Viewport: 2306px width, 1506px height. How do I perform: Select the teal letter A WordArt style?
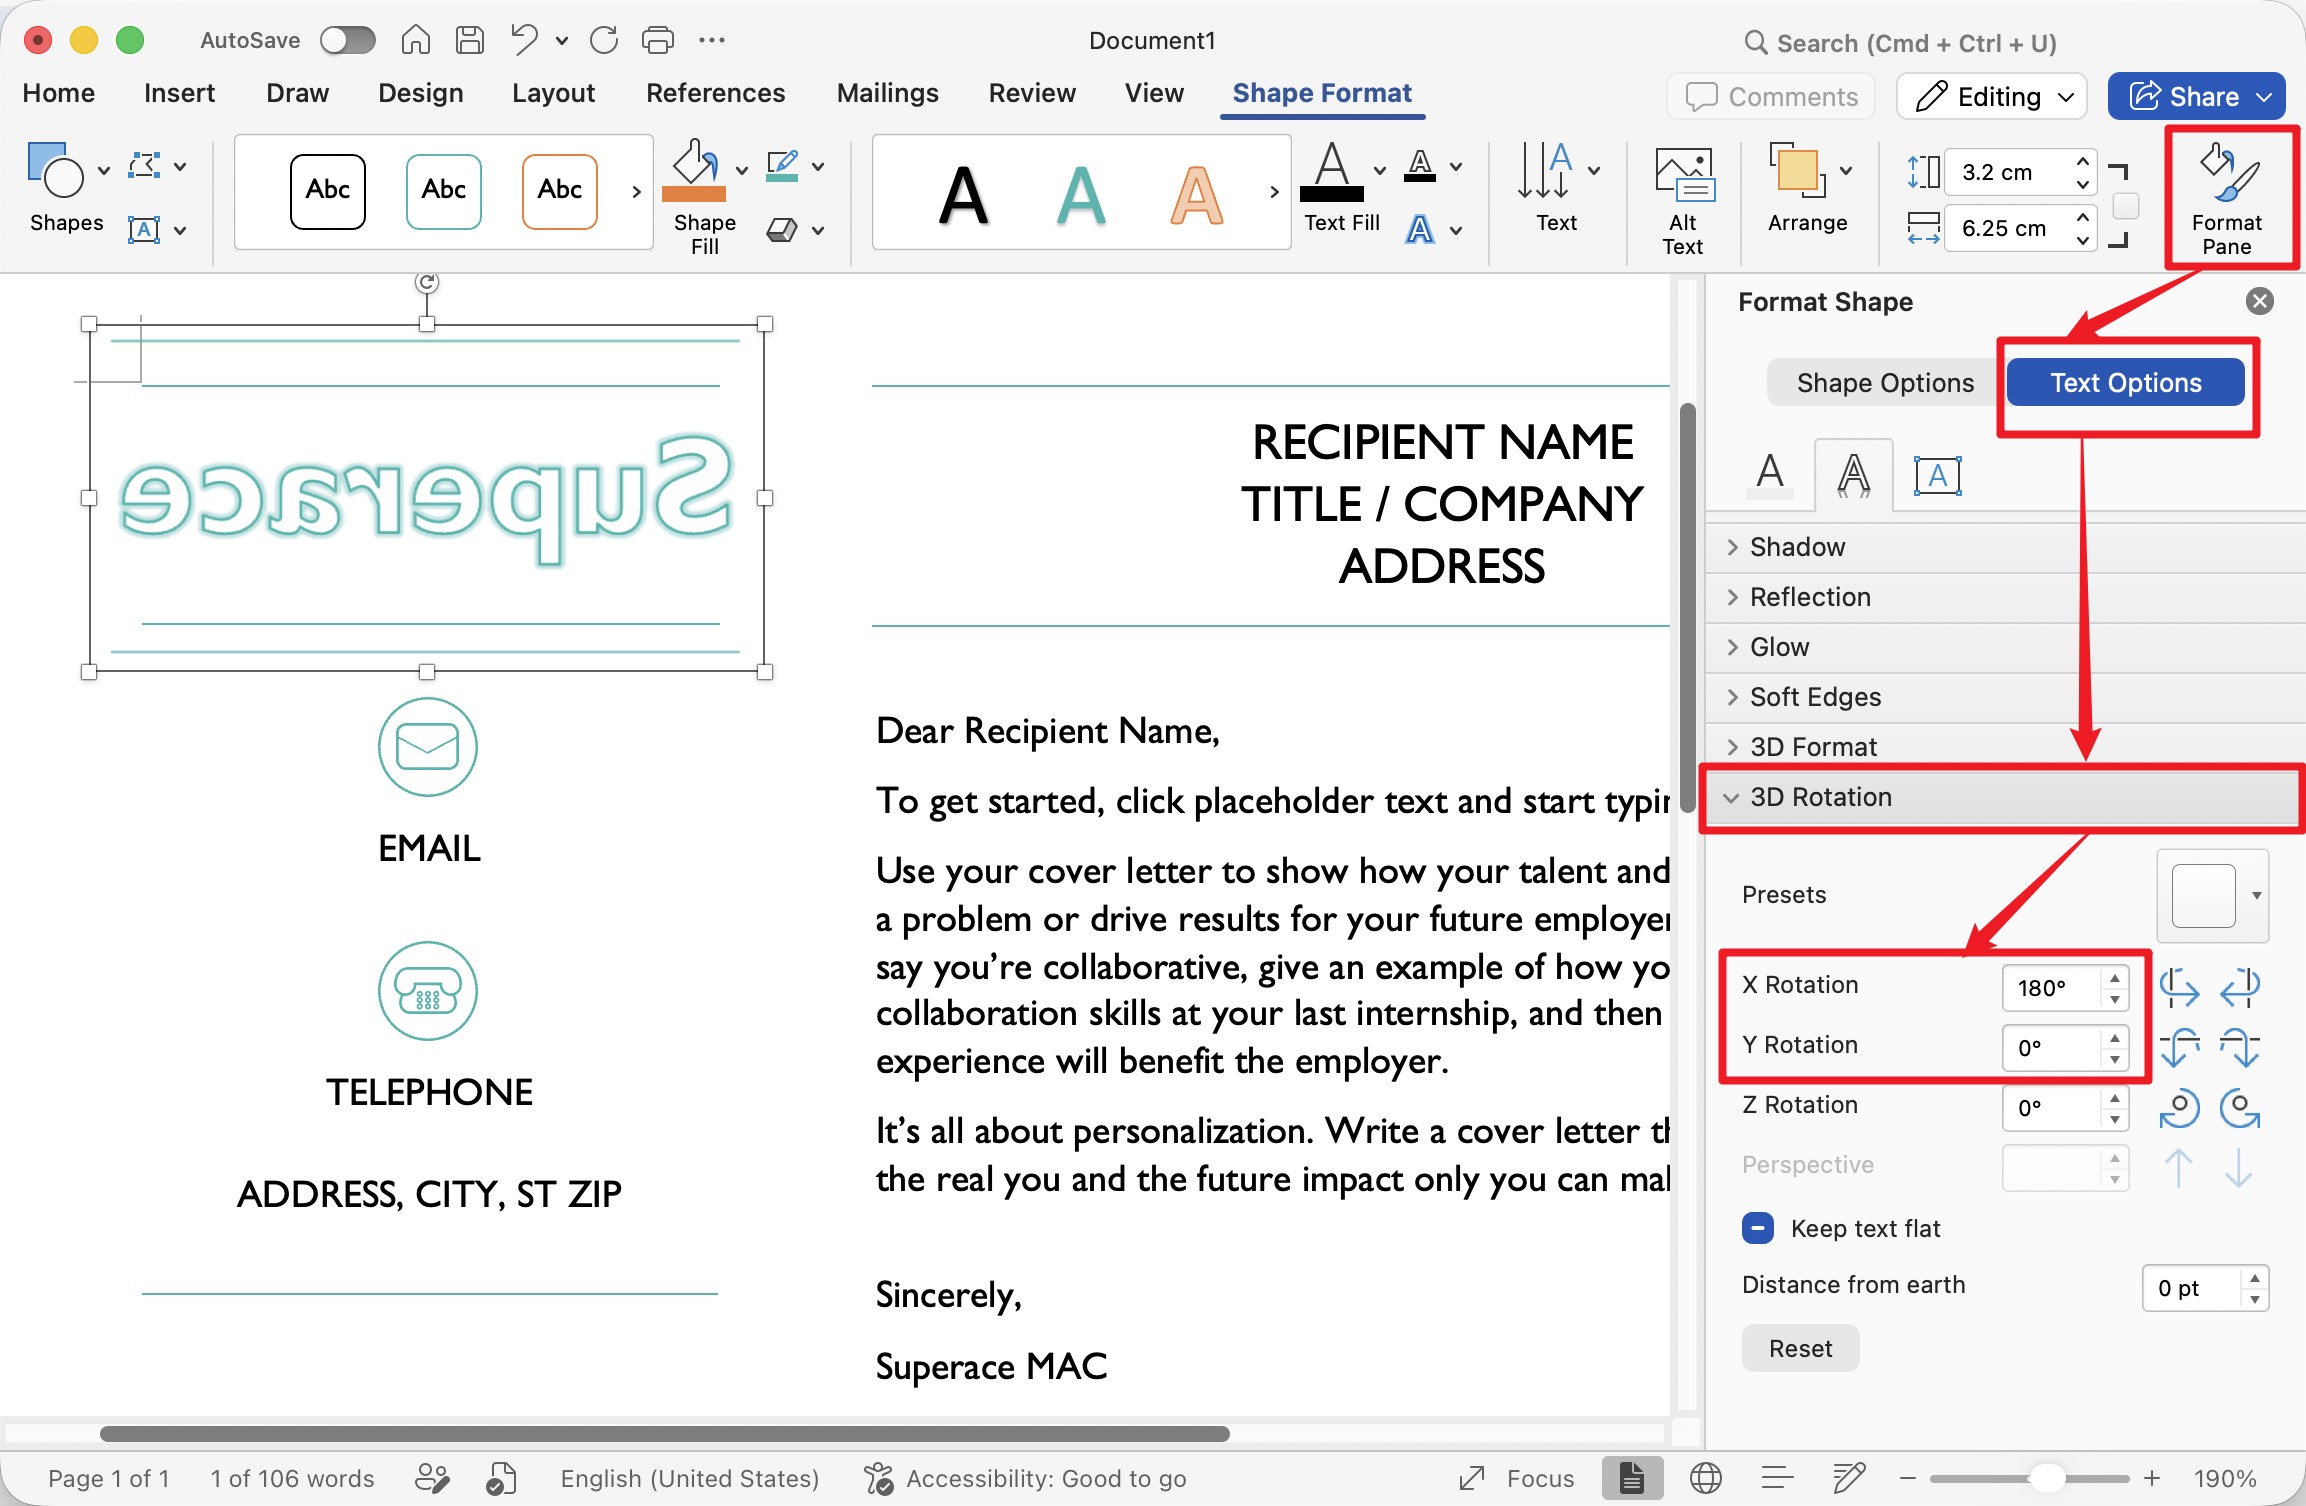1081,195
